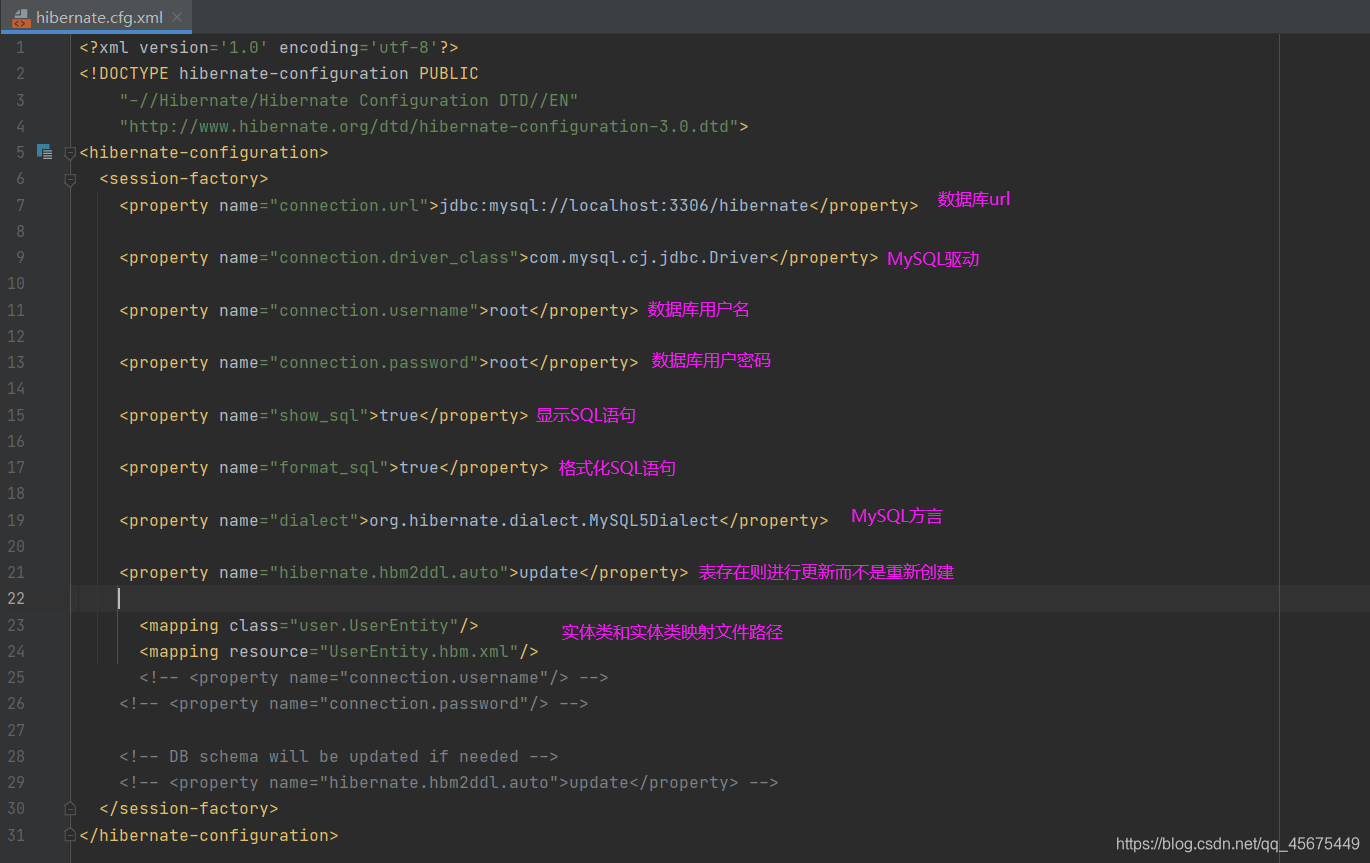1370x863 pixels.
Task: Click the fold marker at line 31
Action: tap(70, 835)
